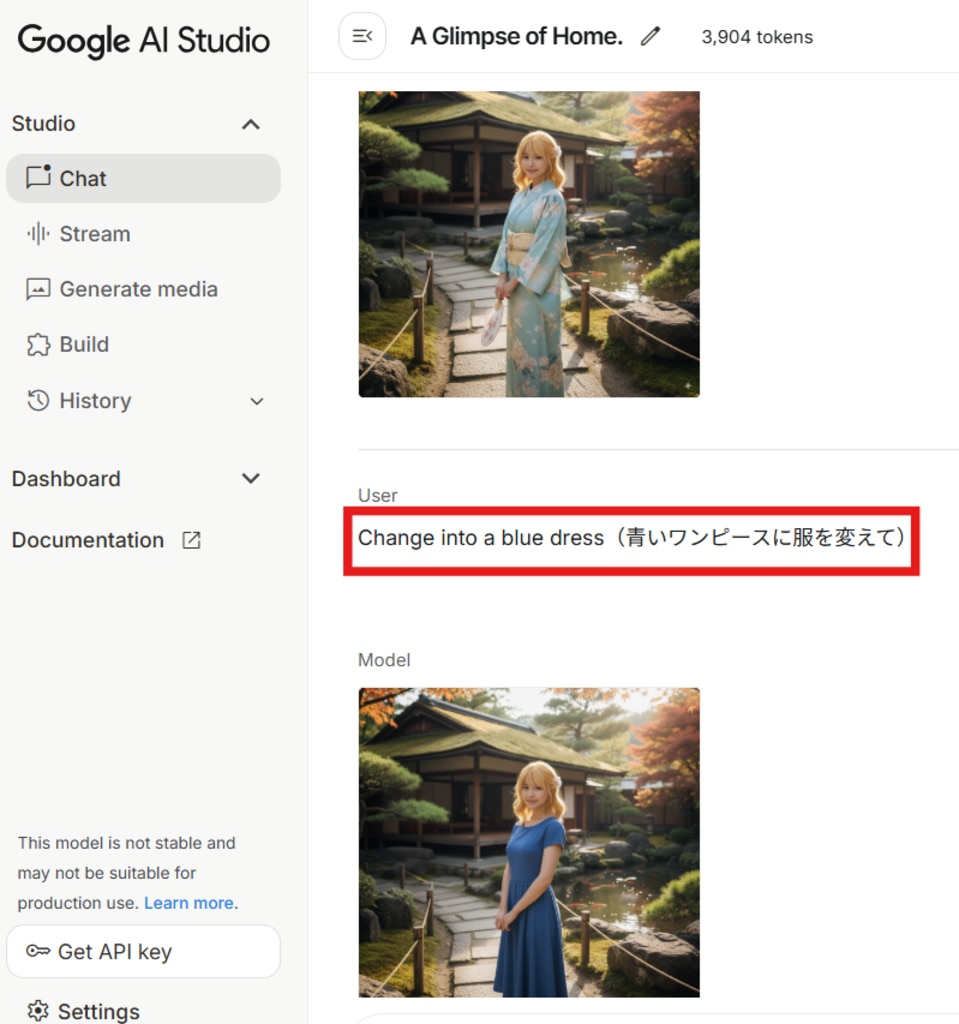Click the Model role label

click(384, 660)
